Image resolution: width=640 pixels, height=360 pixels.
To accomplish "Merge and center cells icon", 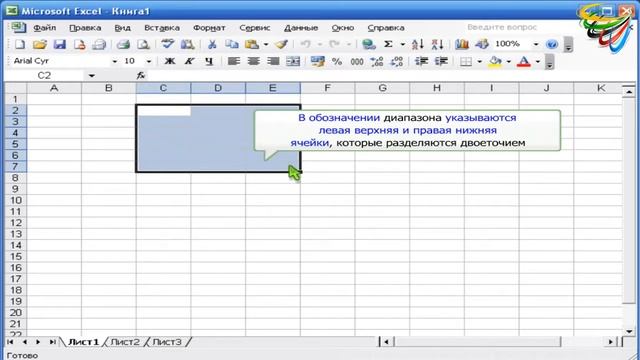I will click(x=293, y=62).
